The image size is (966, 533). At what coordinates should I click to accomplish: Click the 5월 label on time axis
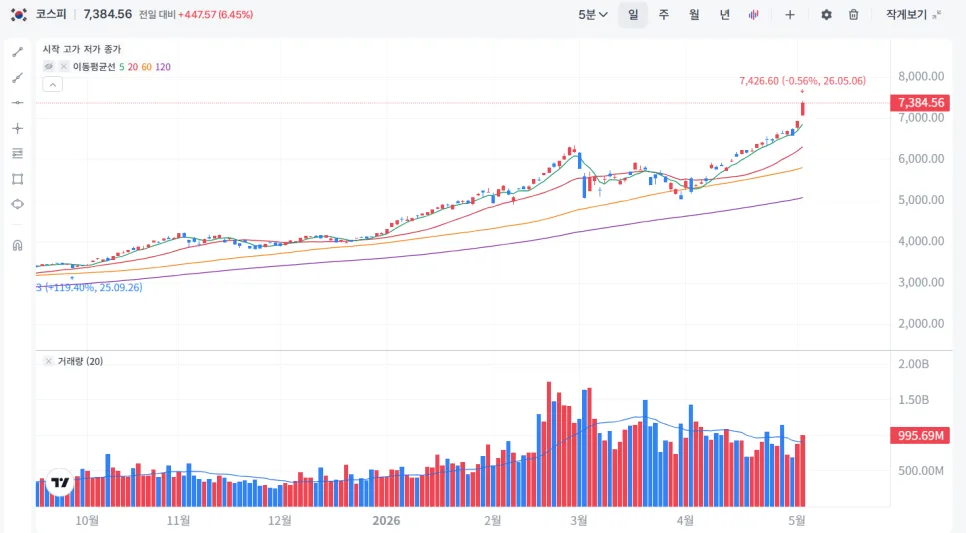(797, 521)
